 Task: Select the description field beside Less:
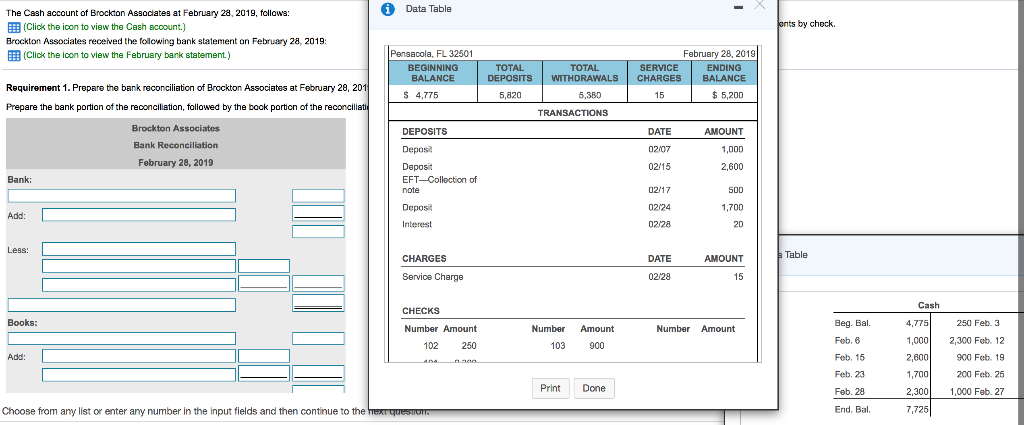tap(139, 249)
